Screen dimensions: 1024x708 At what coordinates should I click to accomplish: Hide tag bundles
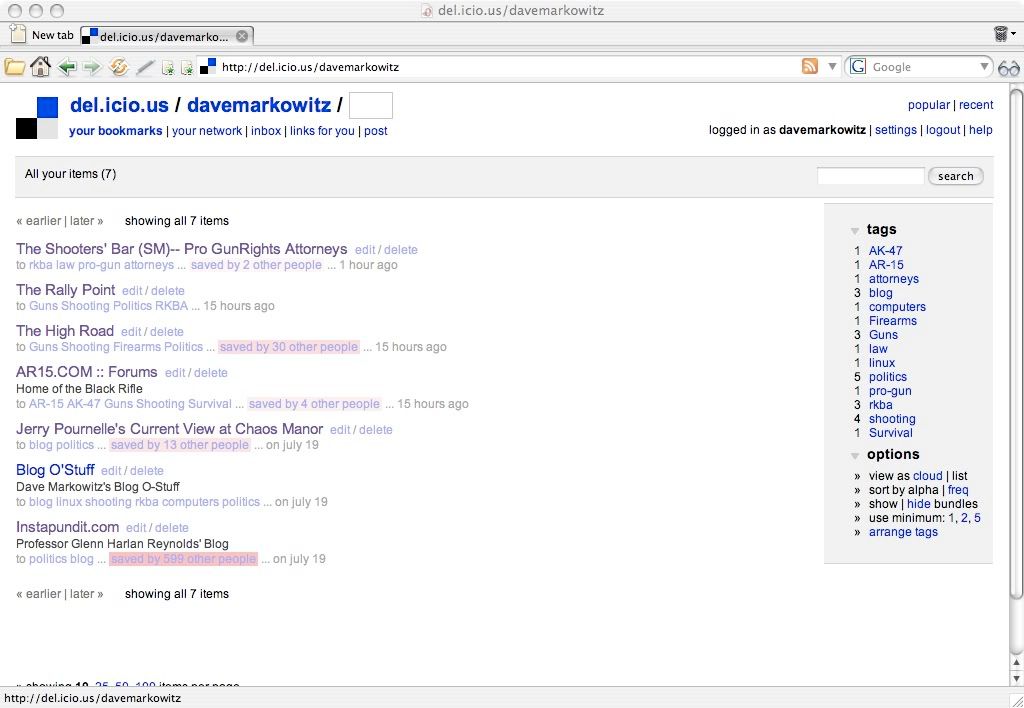[918, 504]
